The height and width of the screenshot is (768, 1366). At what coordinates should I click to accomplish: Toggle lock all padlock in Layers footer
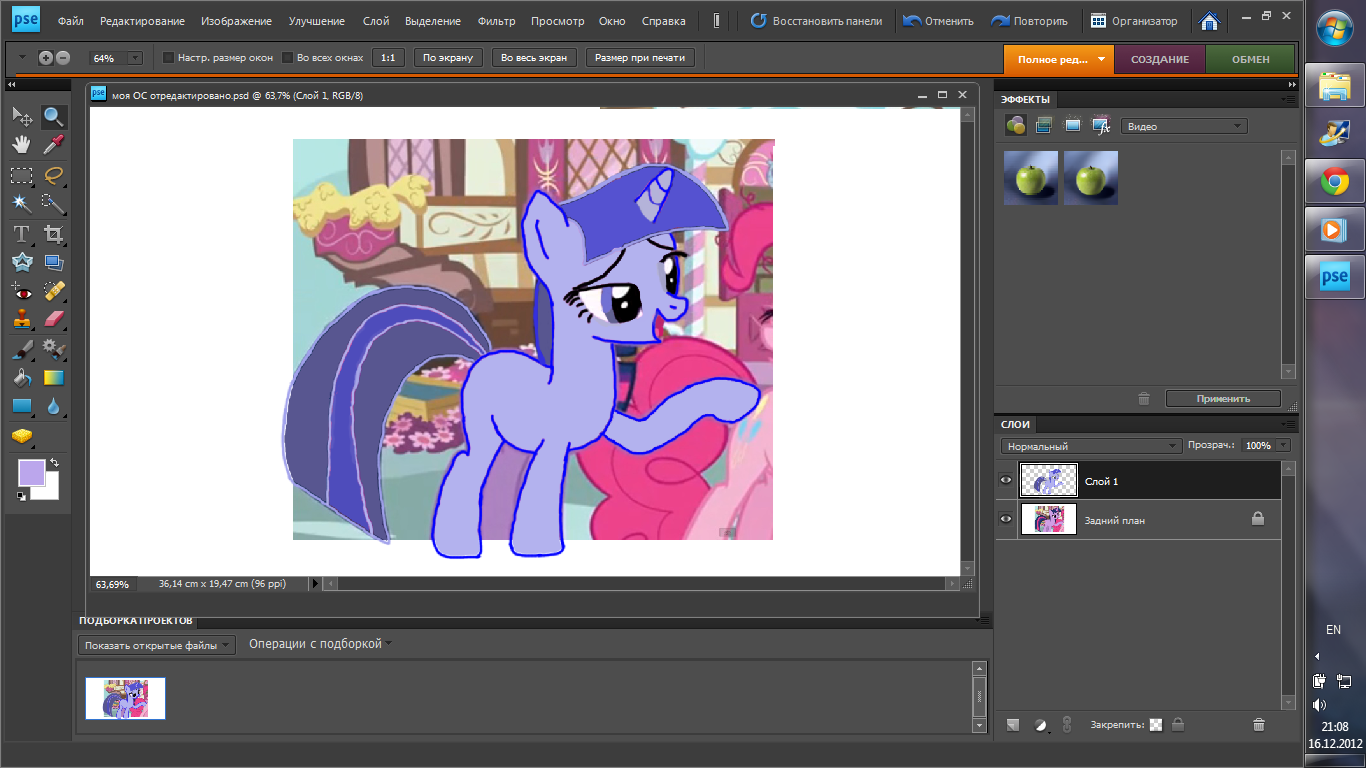pyautogui.click(x=1178, y=725)
